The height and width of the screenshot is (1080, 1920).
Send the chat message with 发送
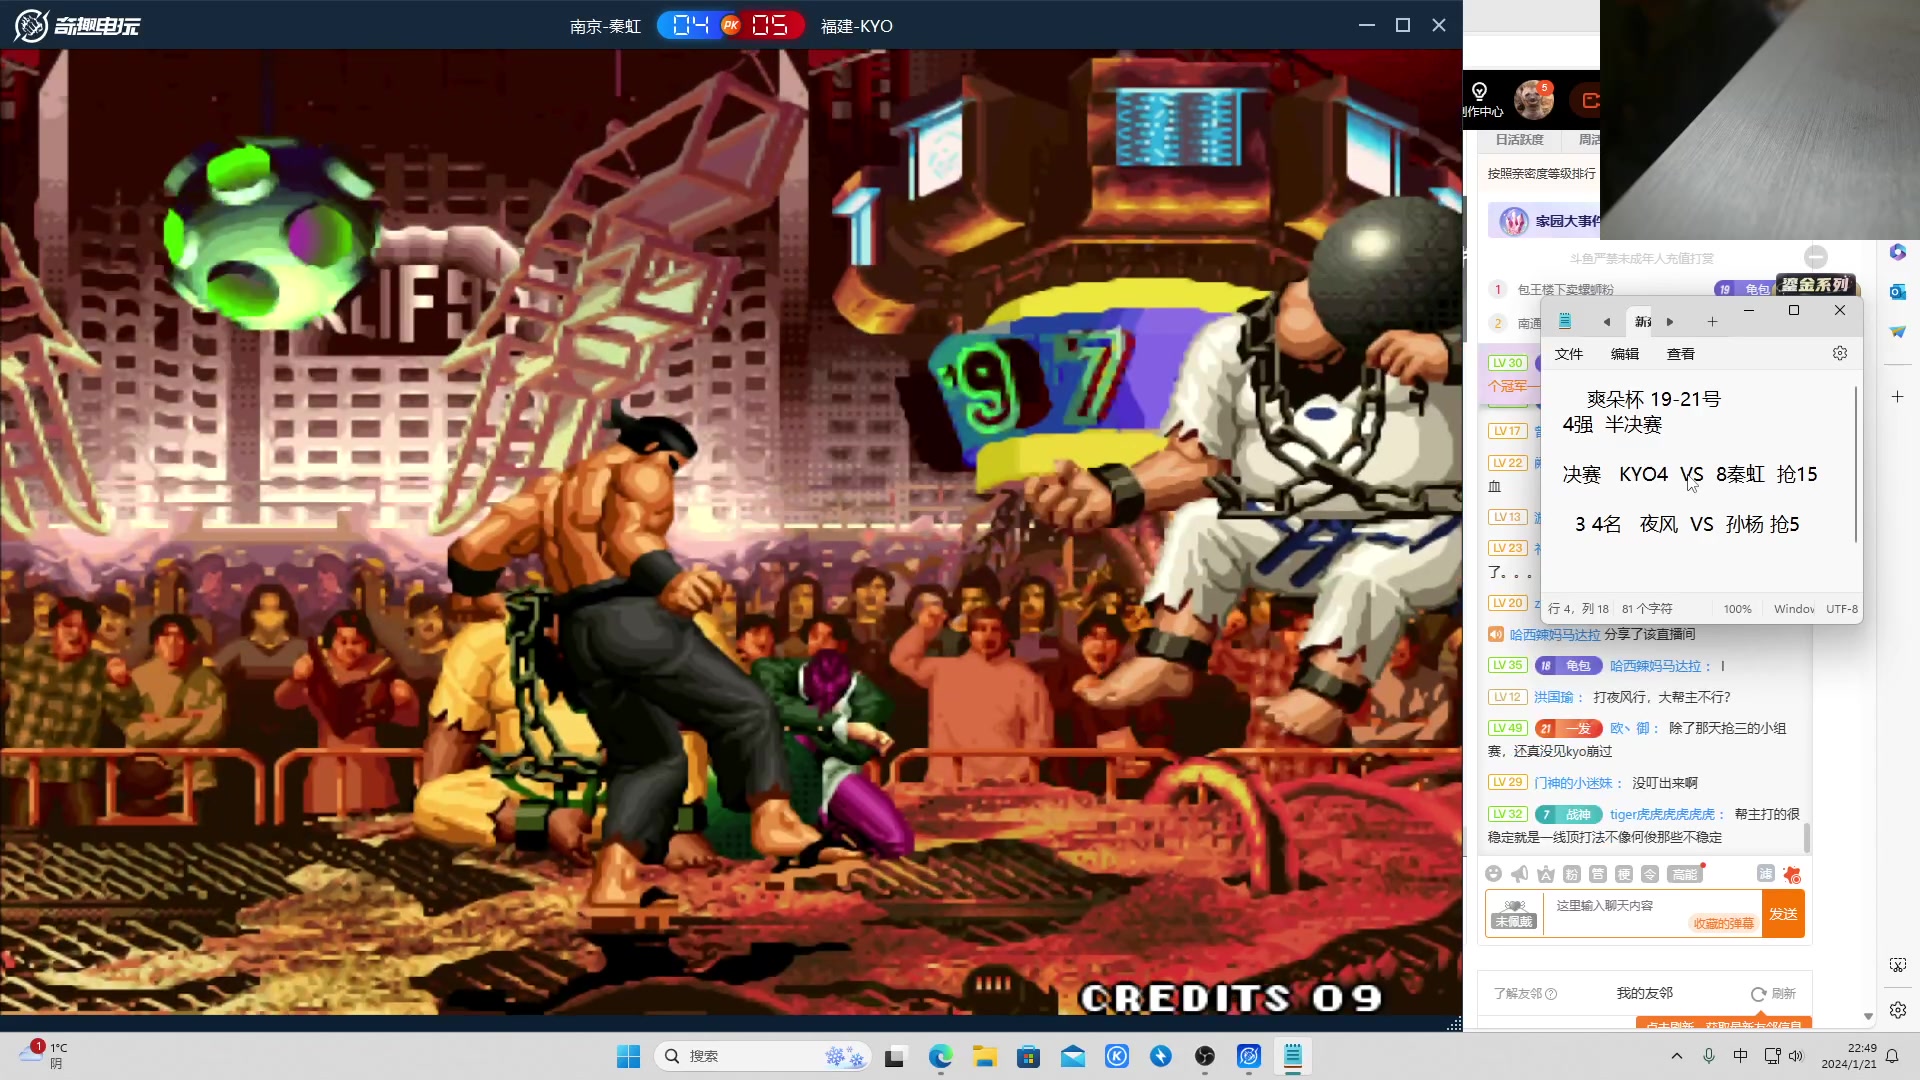tap(1783, 914)
